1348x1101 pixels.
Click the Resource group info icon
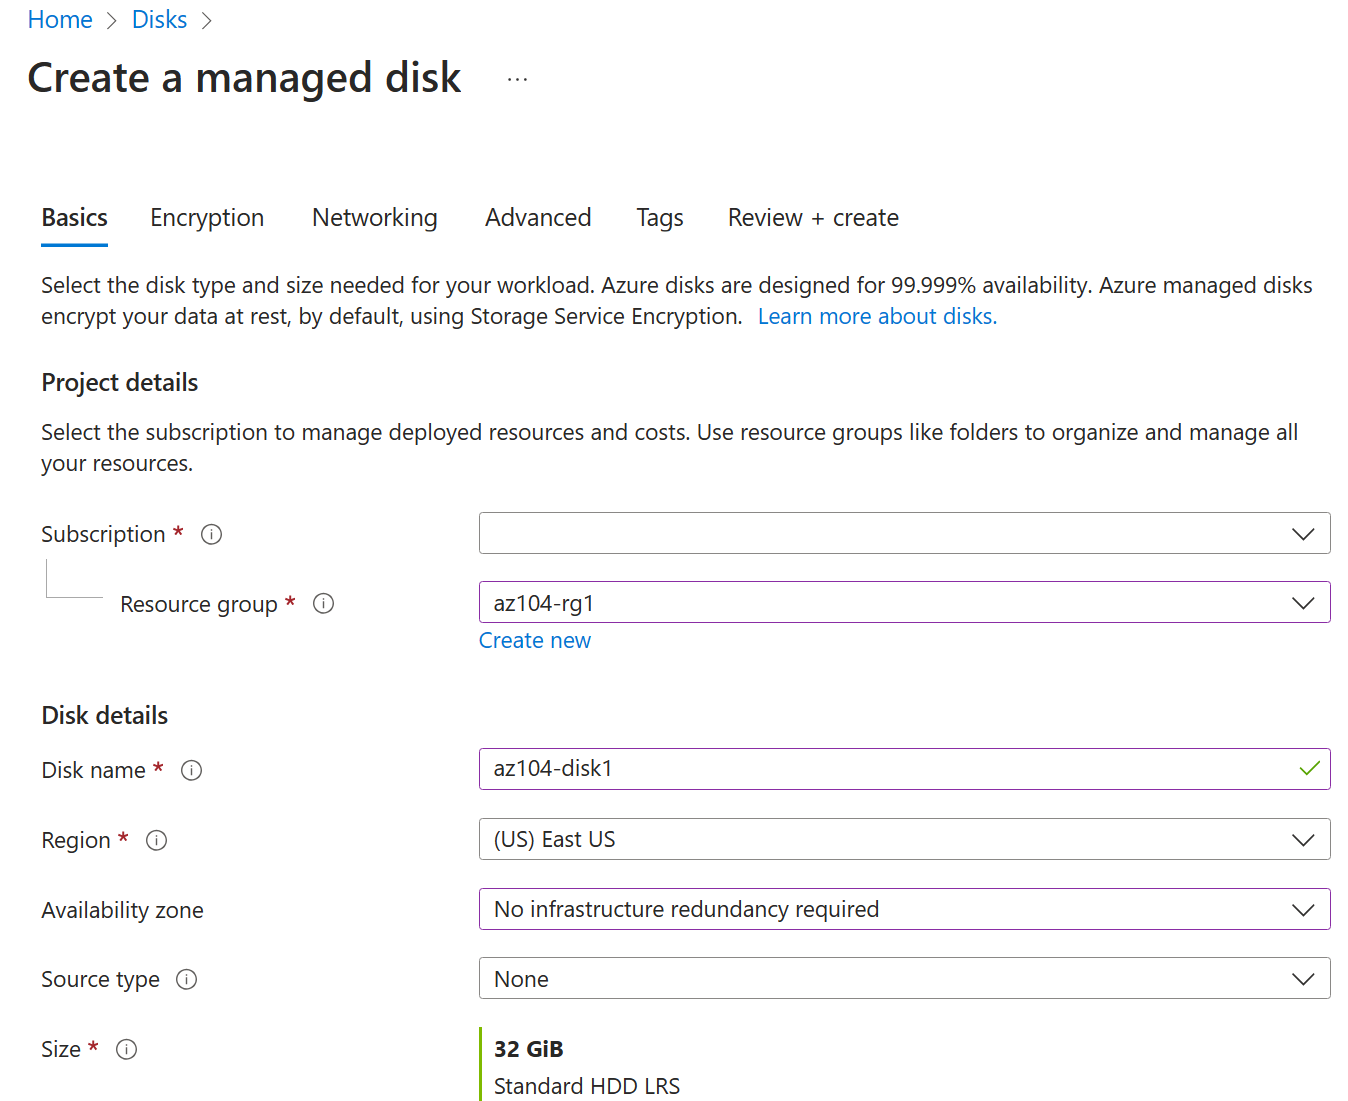[x=323, y=604]
